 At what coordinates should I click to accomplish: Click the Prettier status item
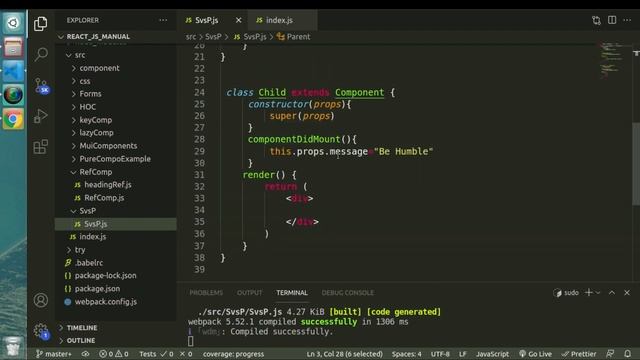[579, 354]
